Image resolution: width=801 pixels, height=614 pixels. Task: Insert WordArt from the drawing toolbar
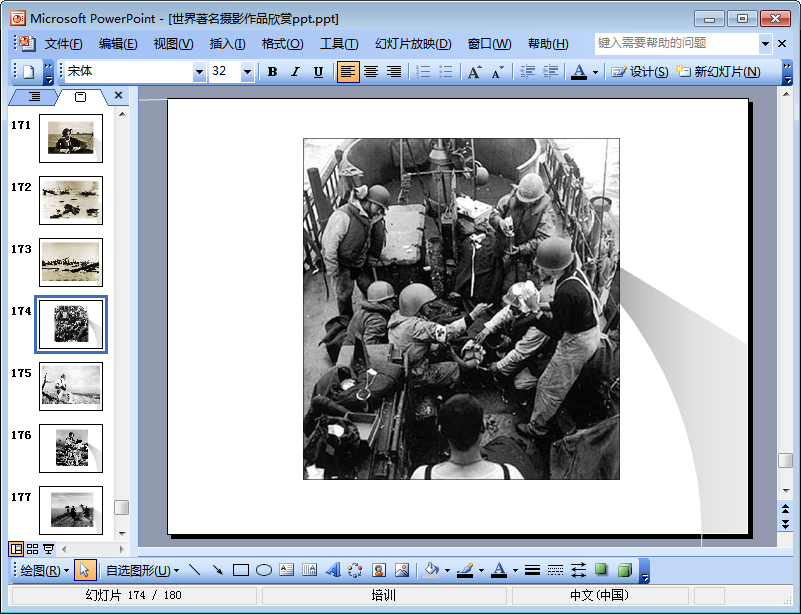333,570
